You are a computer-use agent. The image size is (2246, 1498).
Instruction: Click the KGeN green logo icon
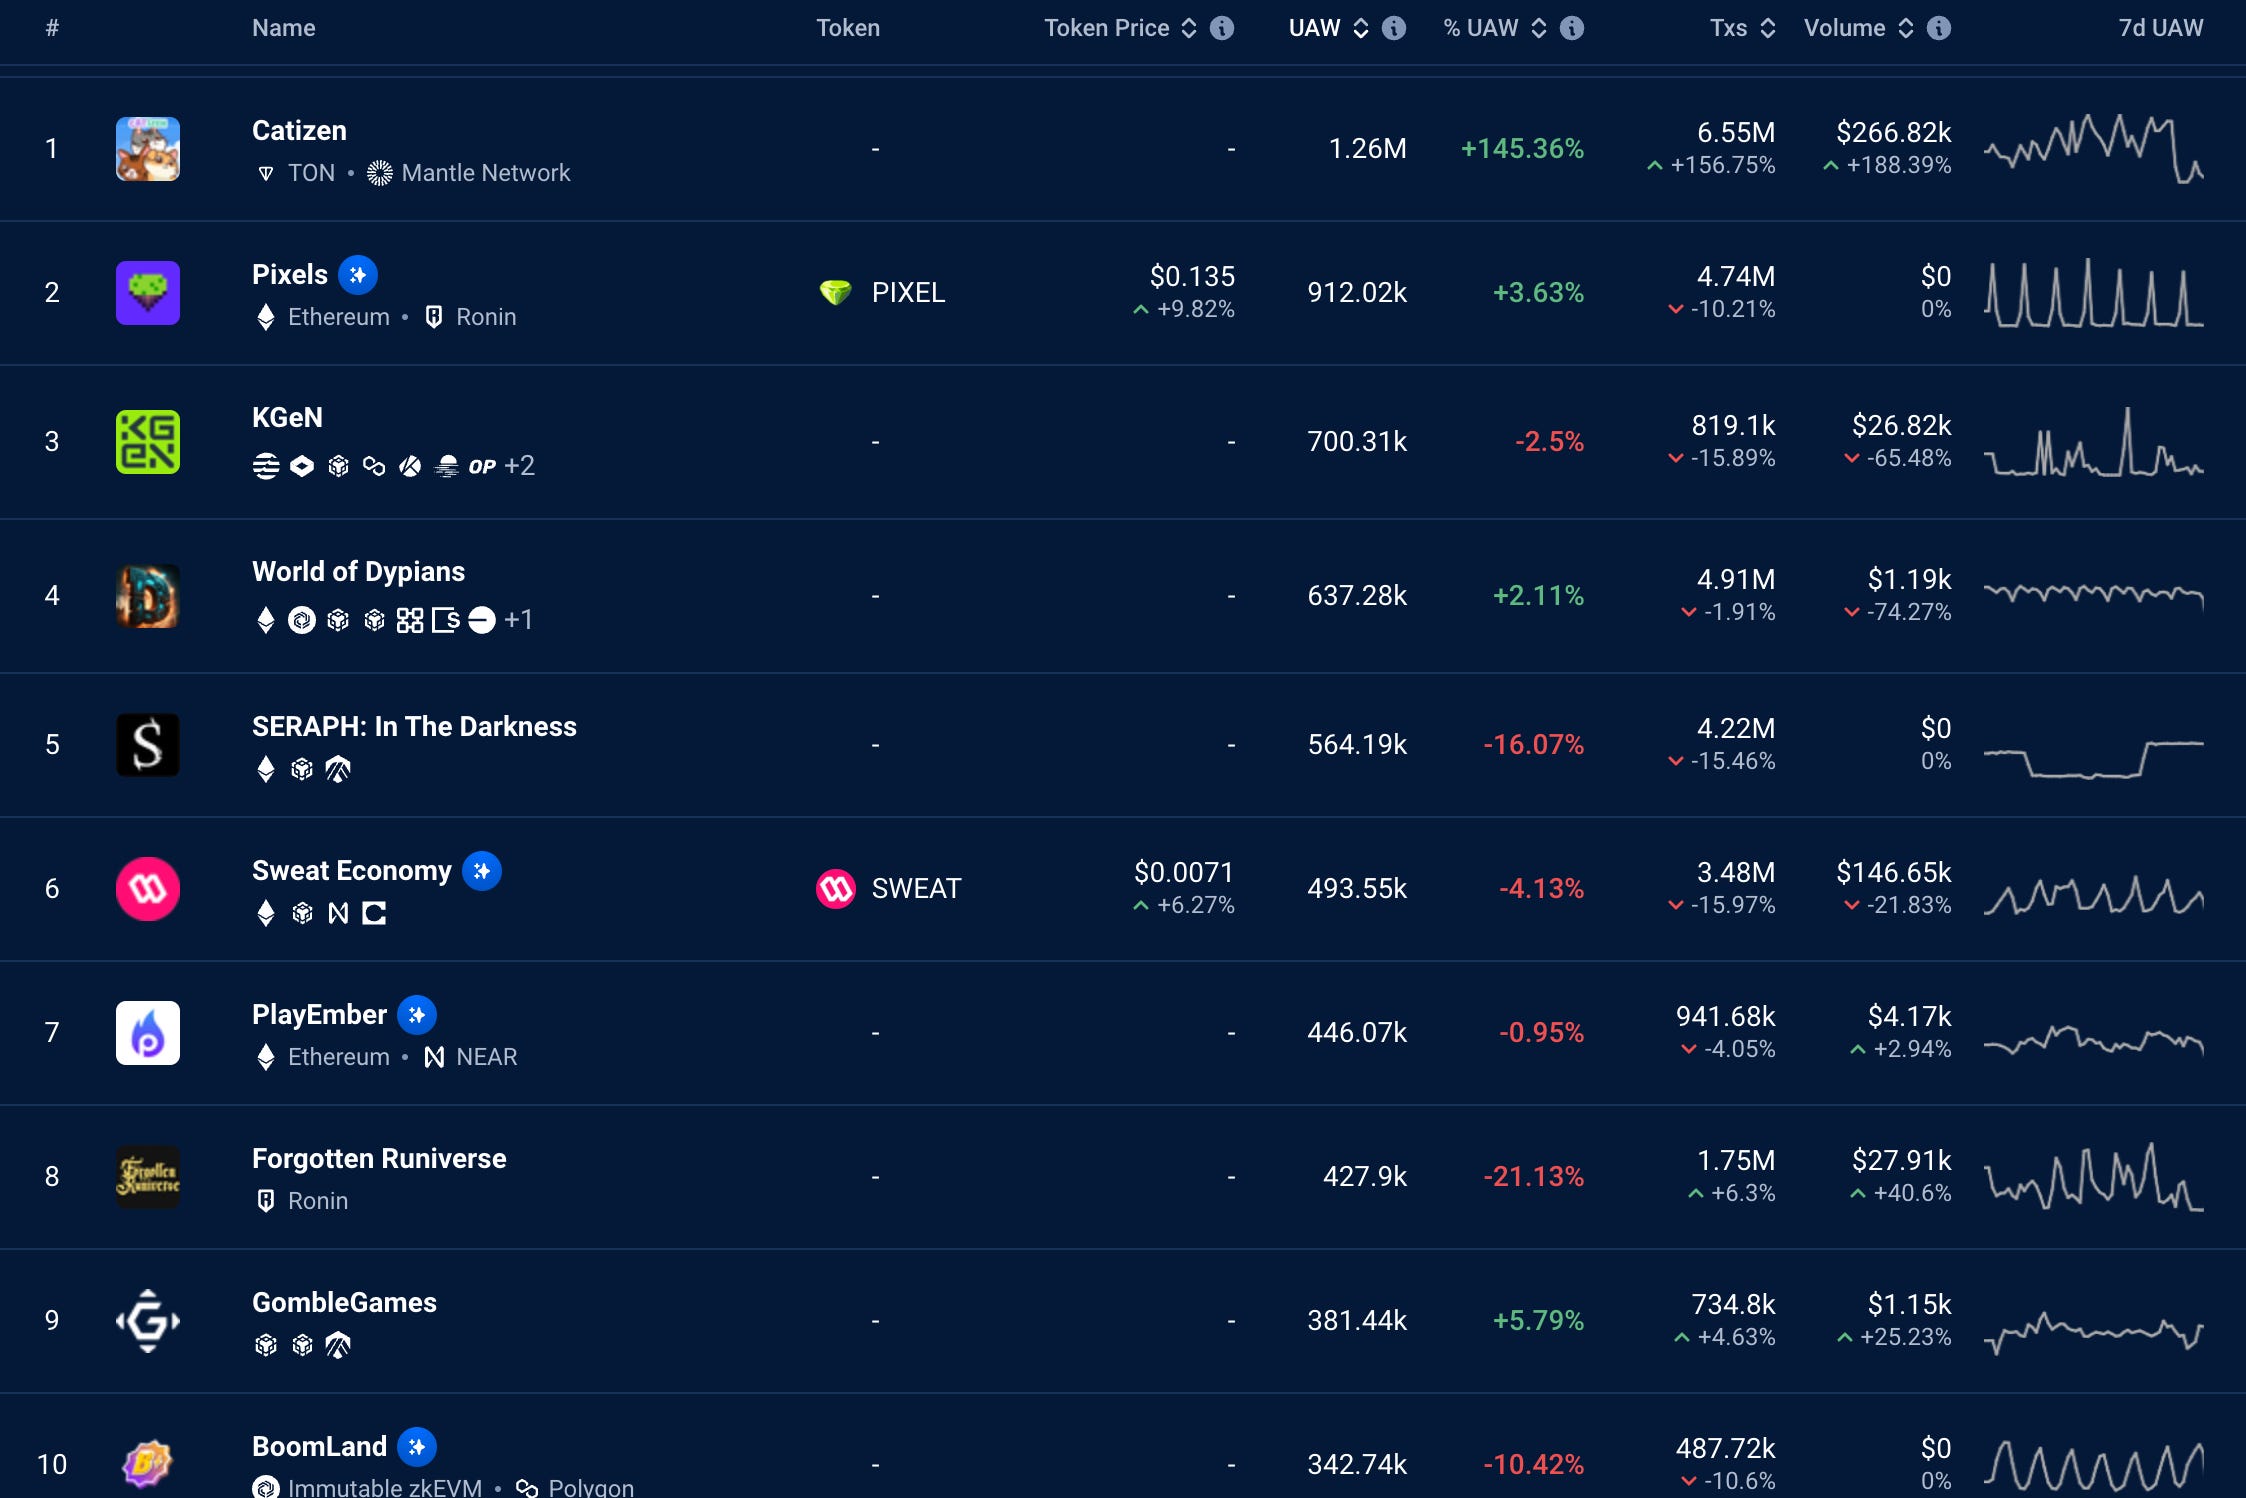point(147,441)
